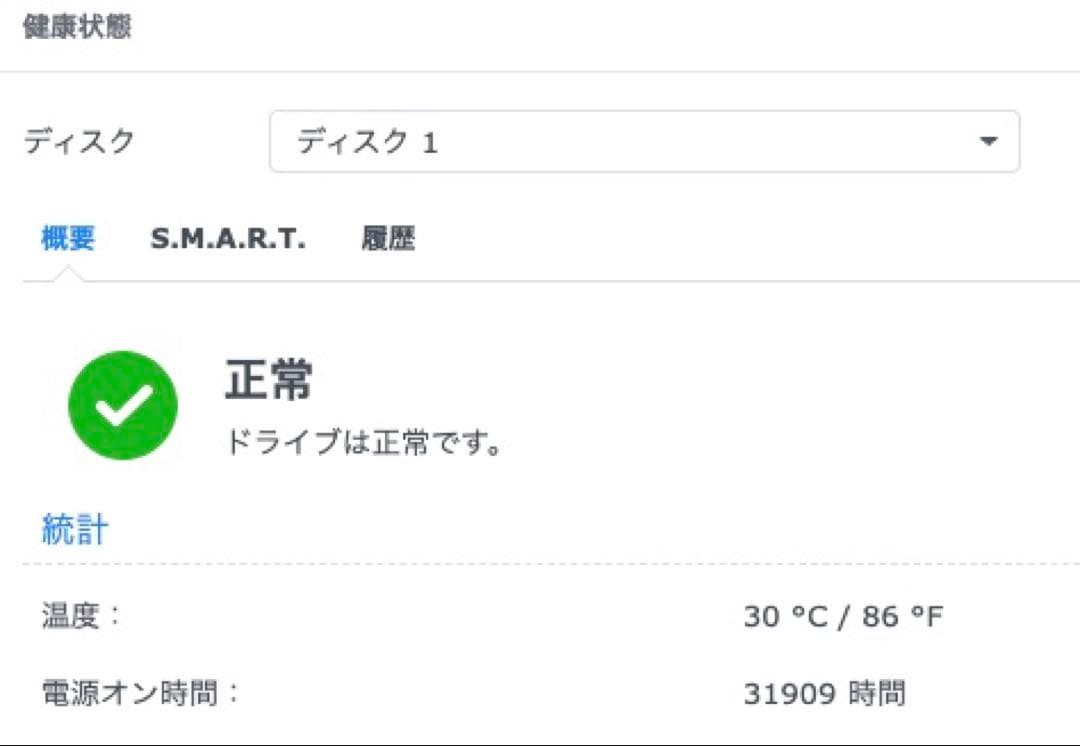Click the 健康状態 window title

[x=76, y=27]
